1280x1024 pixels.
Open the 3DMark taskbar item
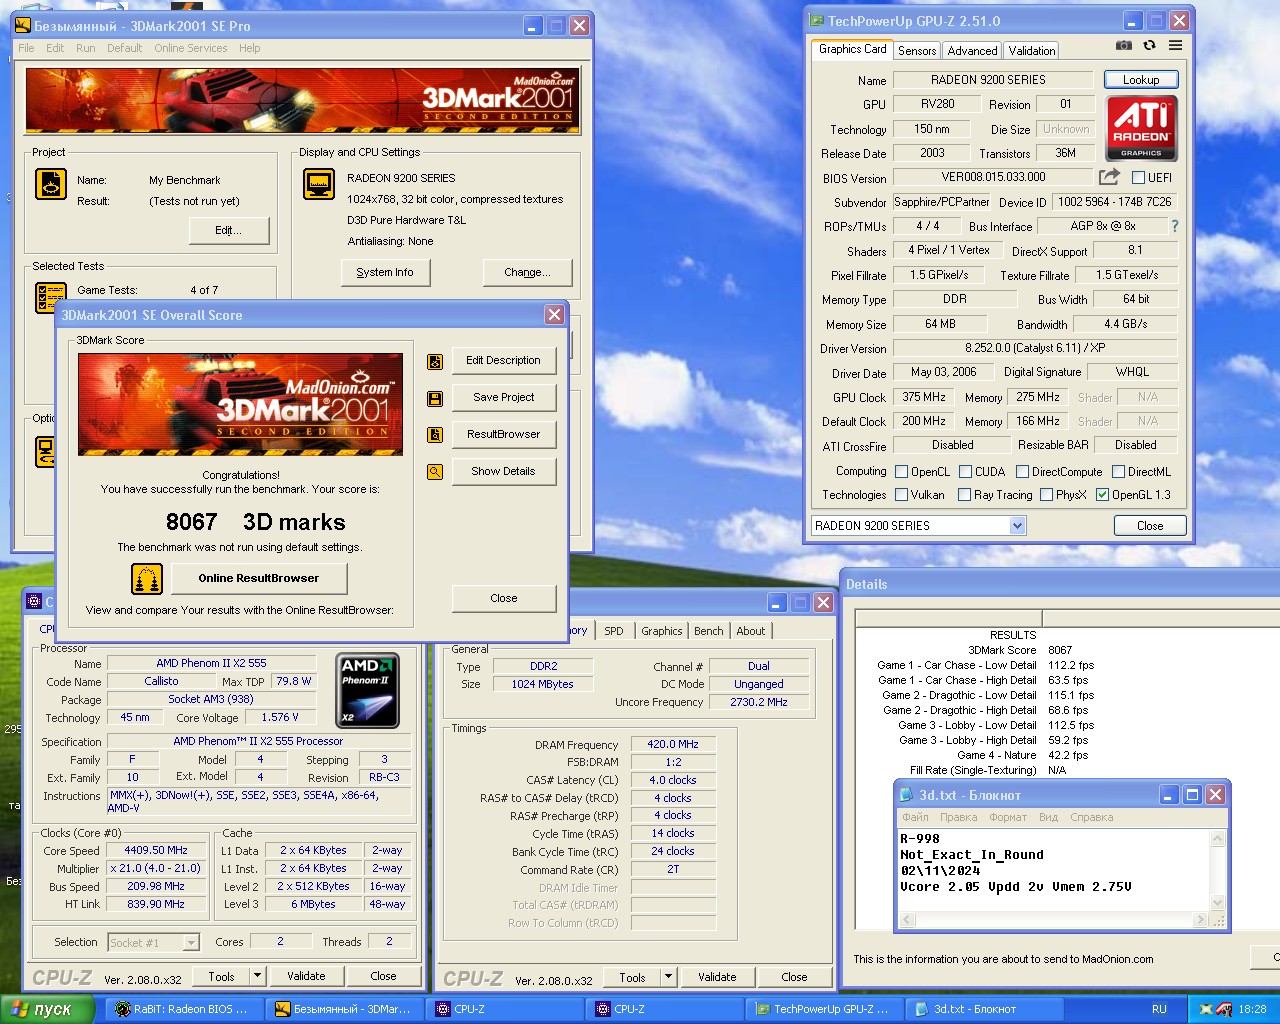pos(343,1009)
